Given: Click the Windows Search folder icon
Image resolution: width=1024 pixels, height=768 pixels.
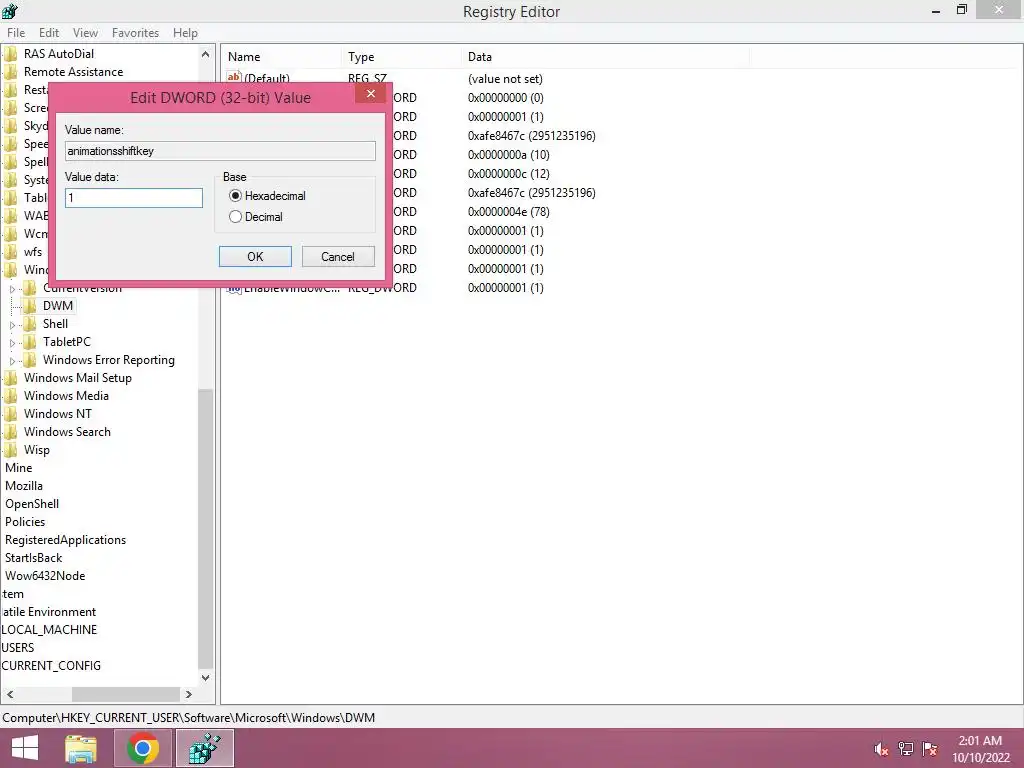Looking at the screenshot, I should (10, 432).
